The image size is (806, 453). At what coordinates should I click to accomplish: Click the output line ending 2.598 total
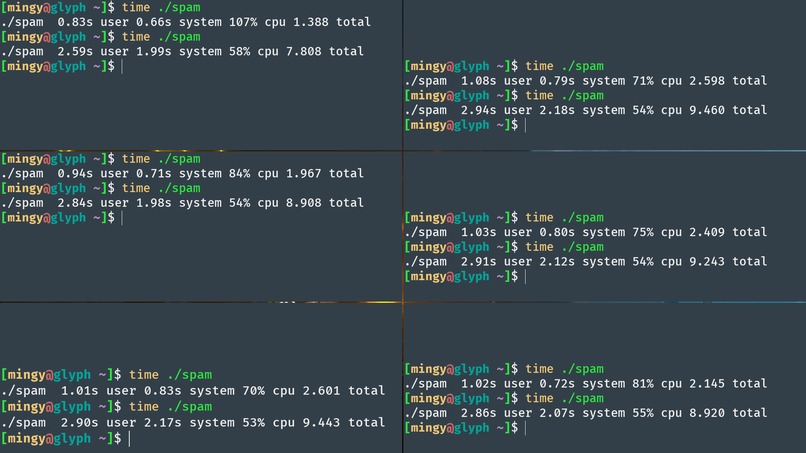(x=585, y=81)
